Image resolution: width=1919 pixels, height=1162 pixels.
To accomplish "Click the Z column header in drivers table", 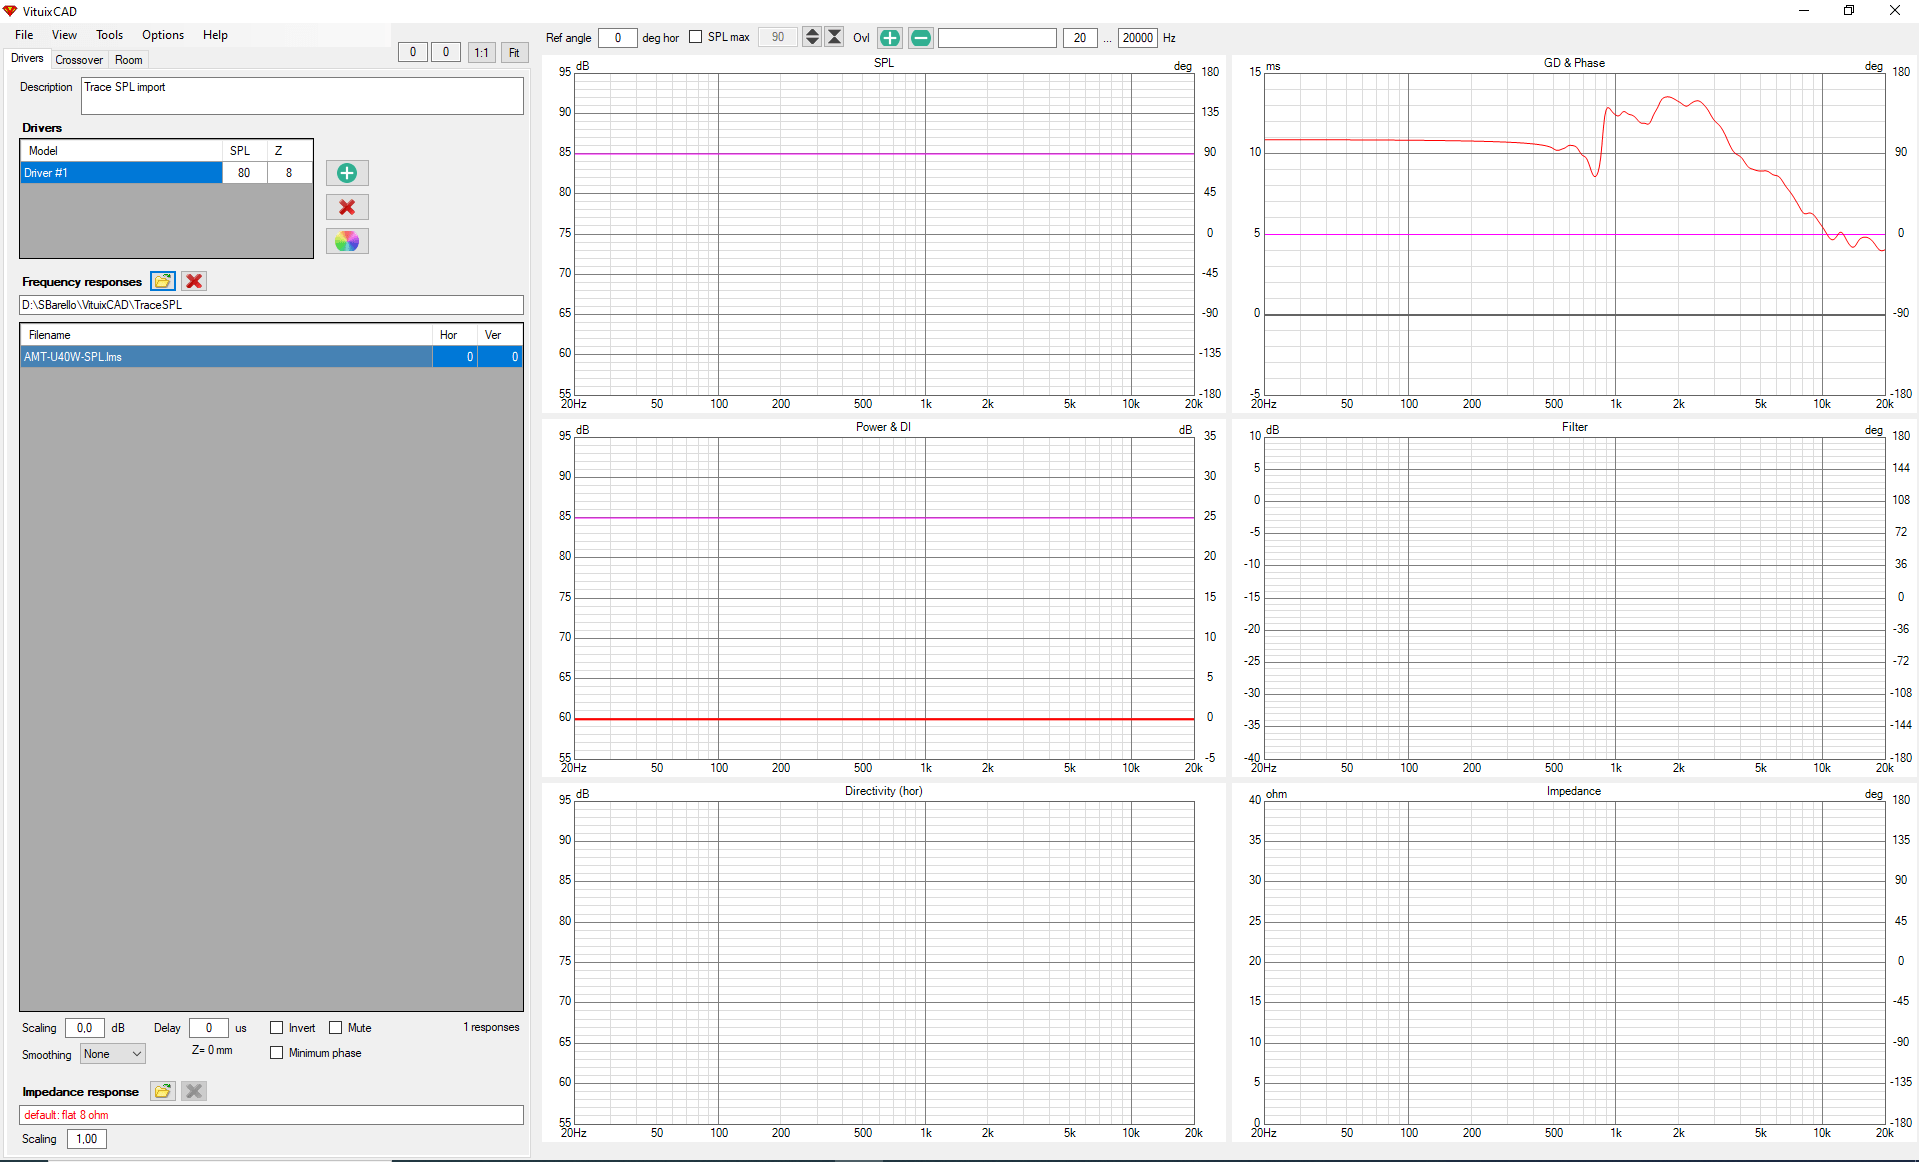I will click(x=290, y=151).
